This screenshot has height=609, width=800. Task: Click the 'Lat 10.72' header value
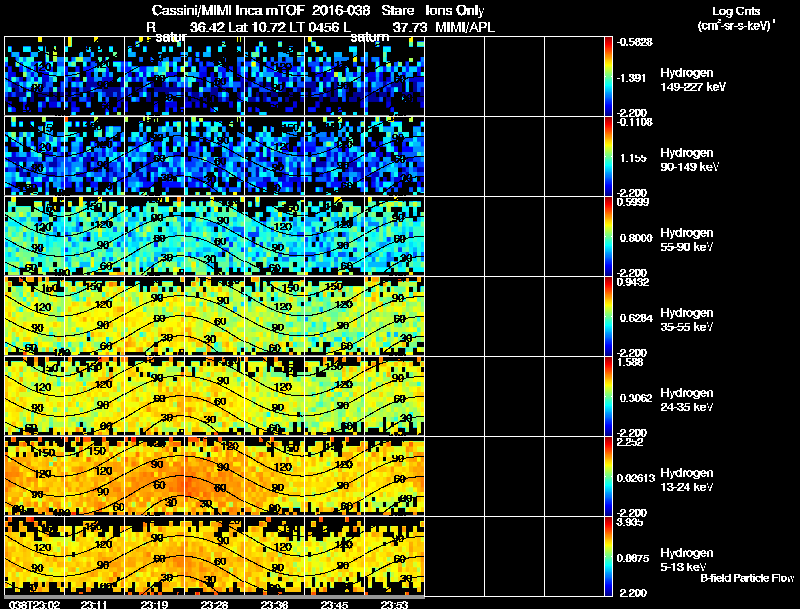click(x=256, y=27)
